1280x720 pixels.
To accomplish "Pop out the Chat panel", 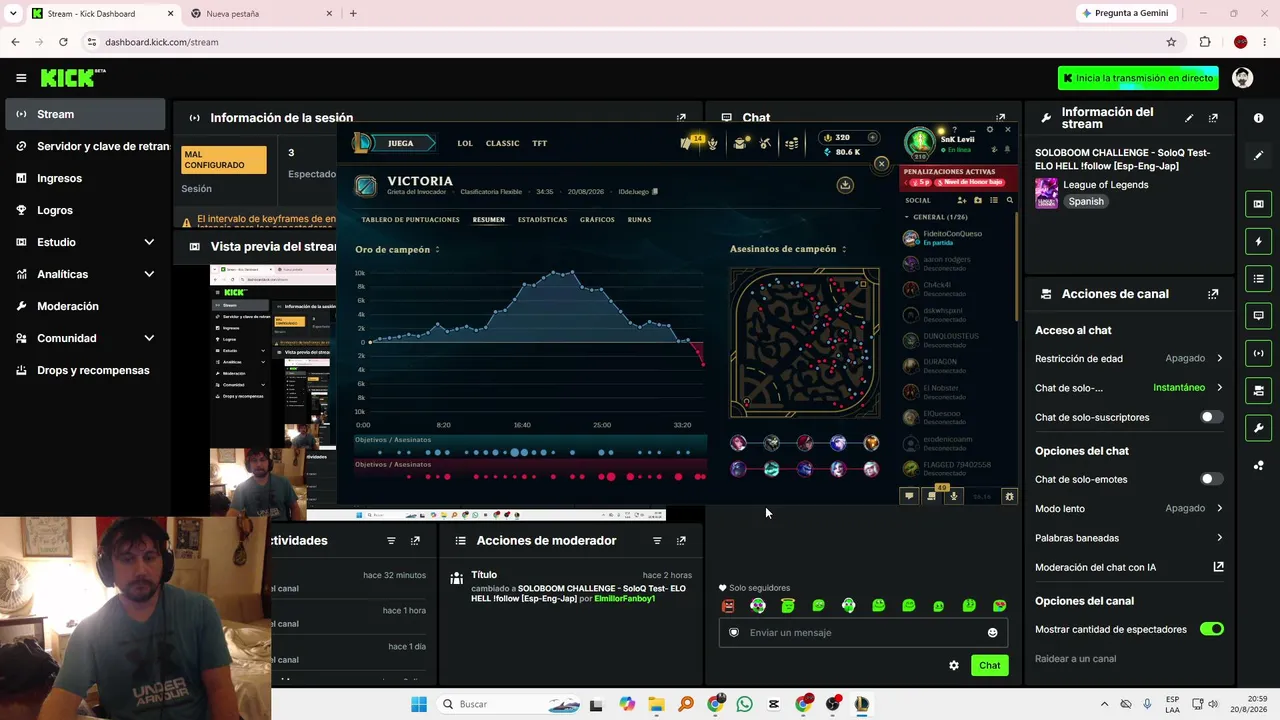I will 1001,118.
